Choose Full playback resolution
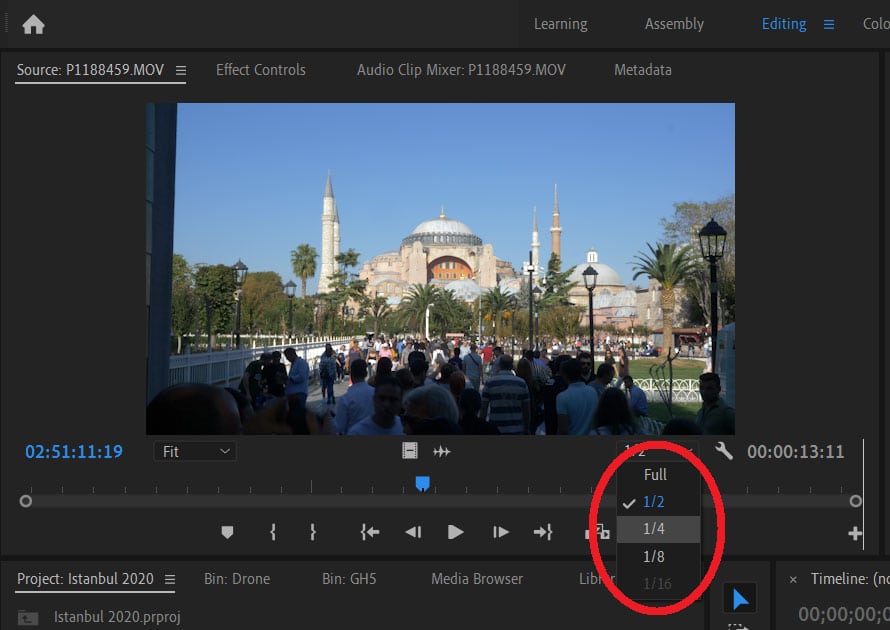 (658, 474)
